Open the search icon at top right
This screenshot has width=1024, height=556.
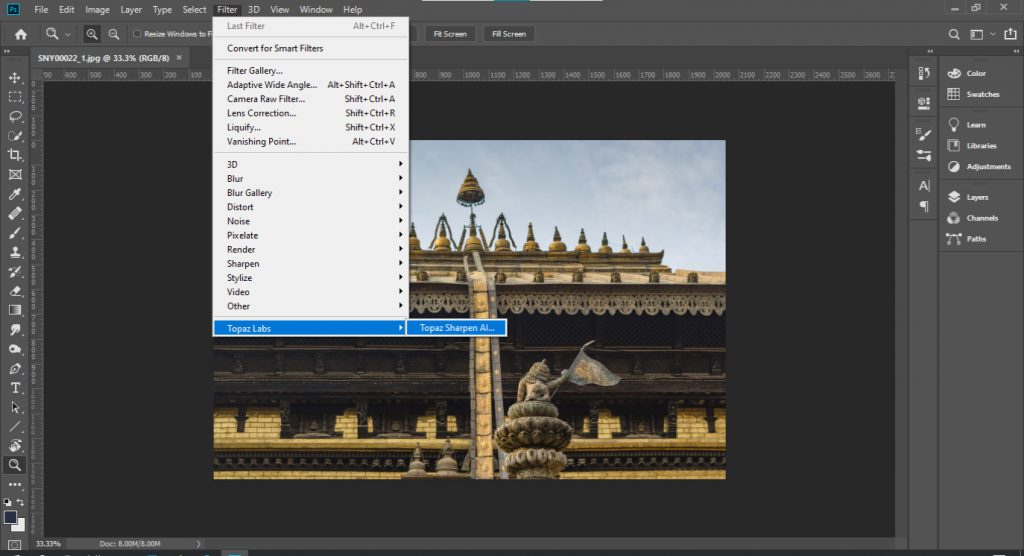[954, 34]
